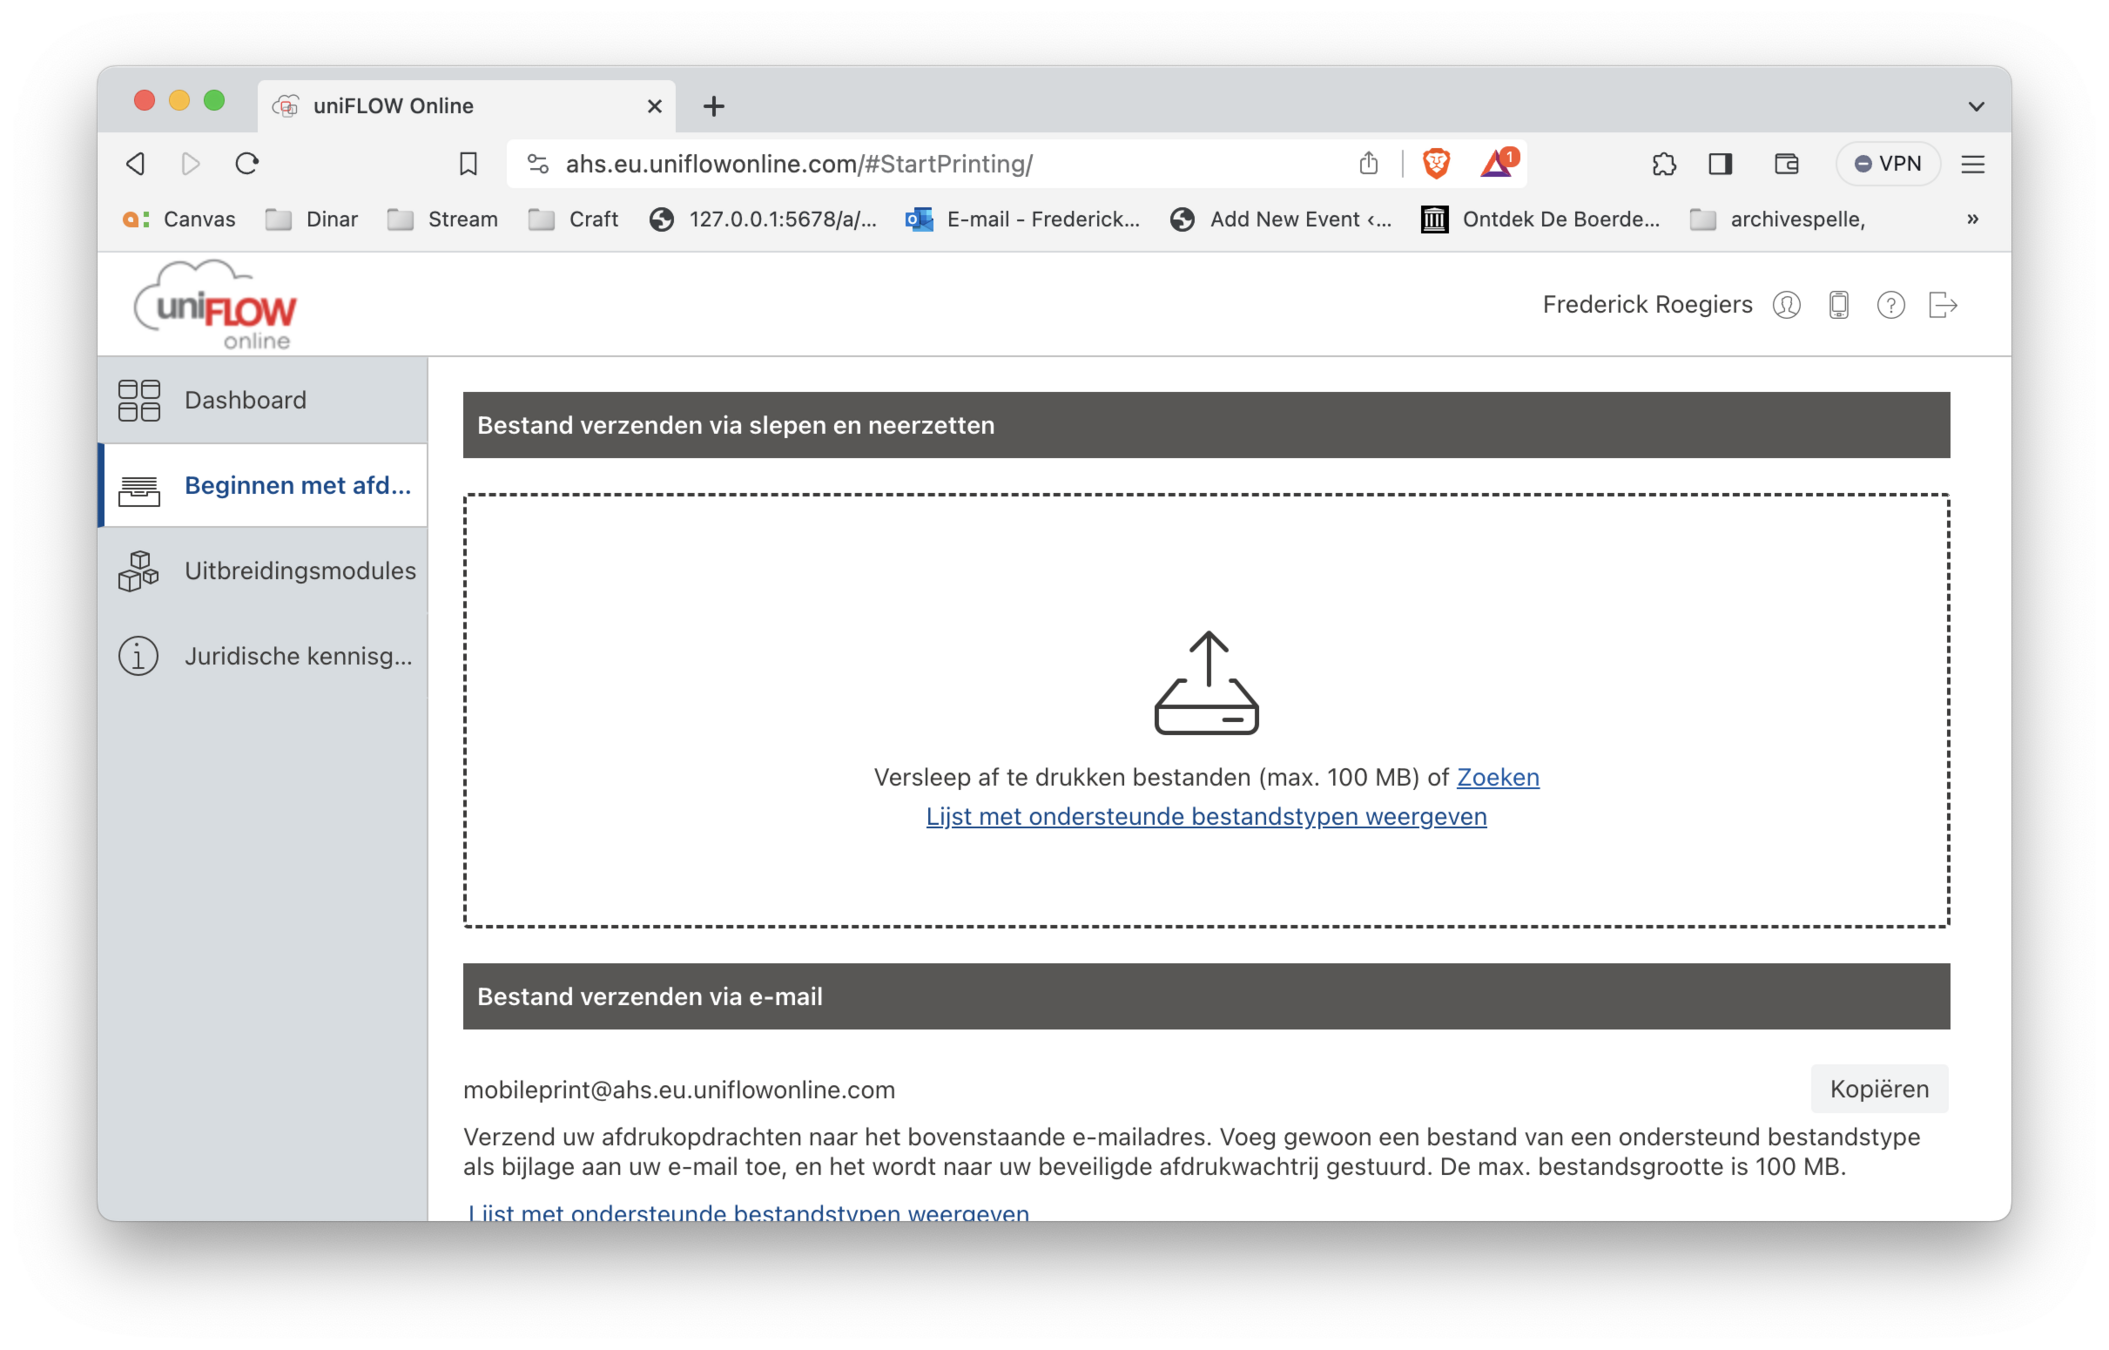Open the browser extensions puzzle icon

[x=1664, y=164]
